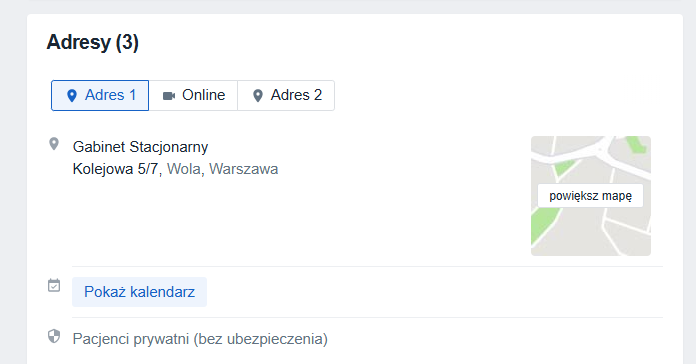Click the Gabinet Stacjonarny clinic name
The width and height of the screenshot is (696, 364).
140,147
